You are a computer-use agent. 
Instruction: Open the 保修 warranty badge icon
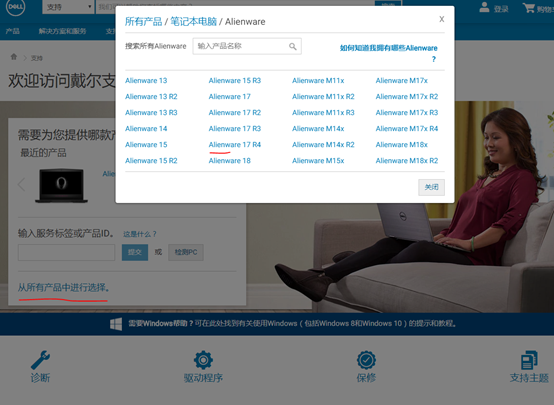tap(366, 360)
